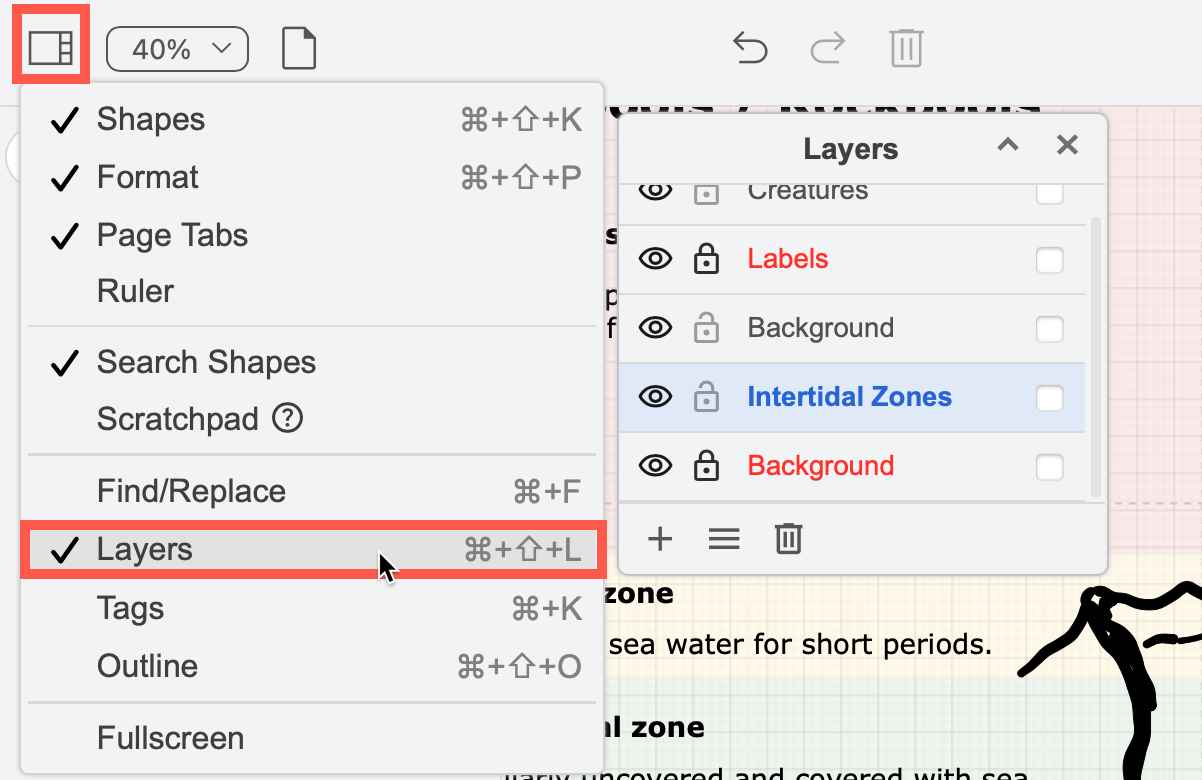Screen dimensions: 1202x780
Task: Redo the last action
Action: tap(827, 47)
